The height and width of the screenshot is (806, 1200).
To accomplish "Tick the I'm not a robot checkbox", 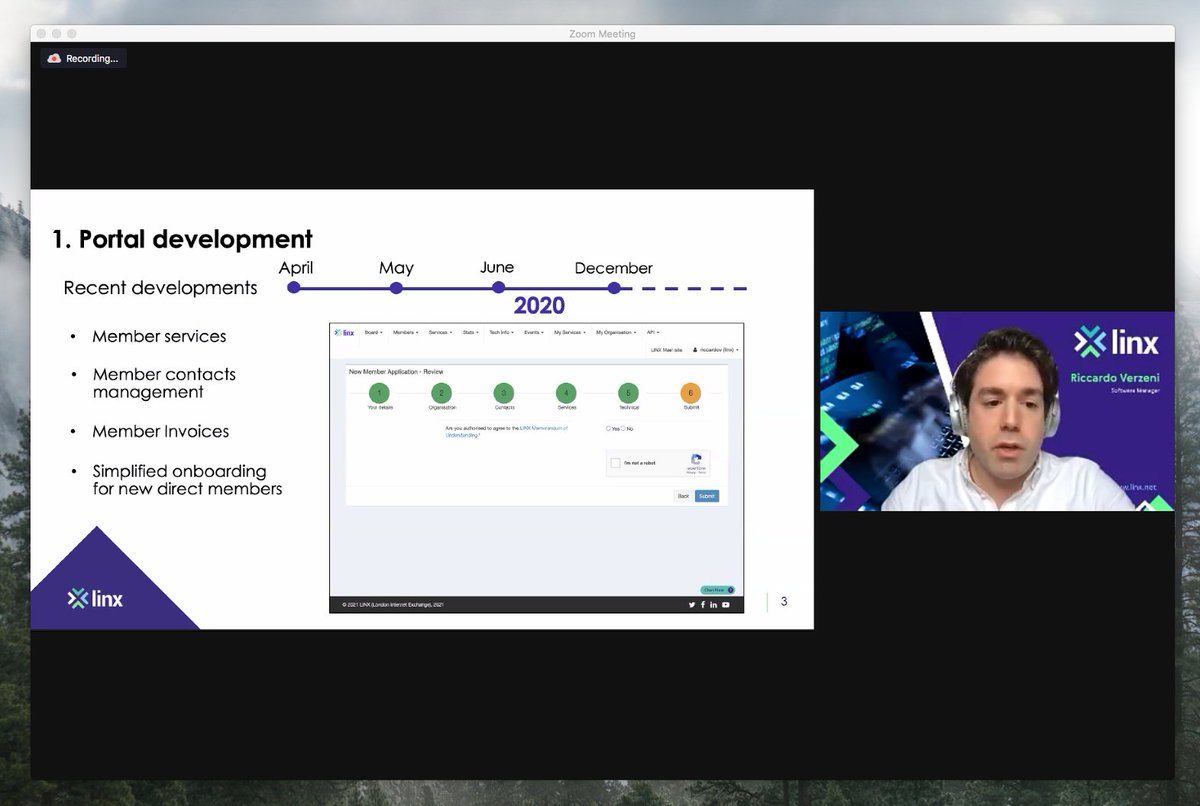I will pyautogui.click(x=616, y=463).
